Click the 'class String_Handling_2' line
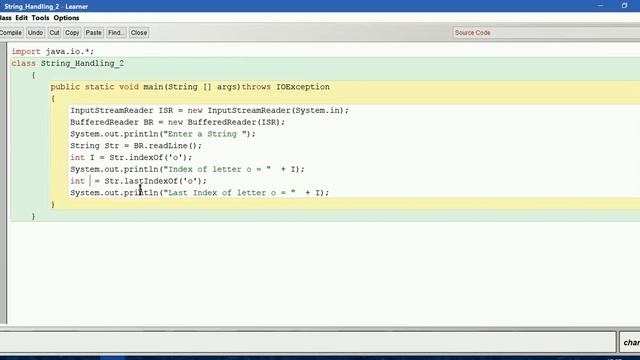 (x=68, y=63)
